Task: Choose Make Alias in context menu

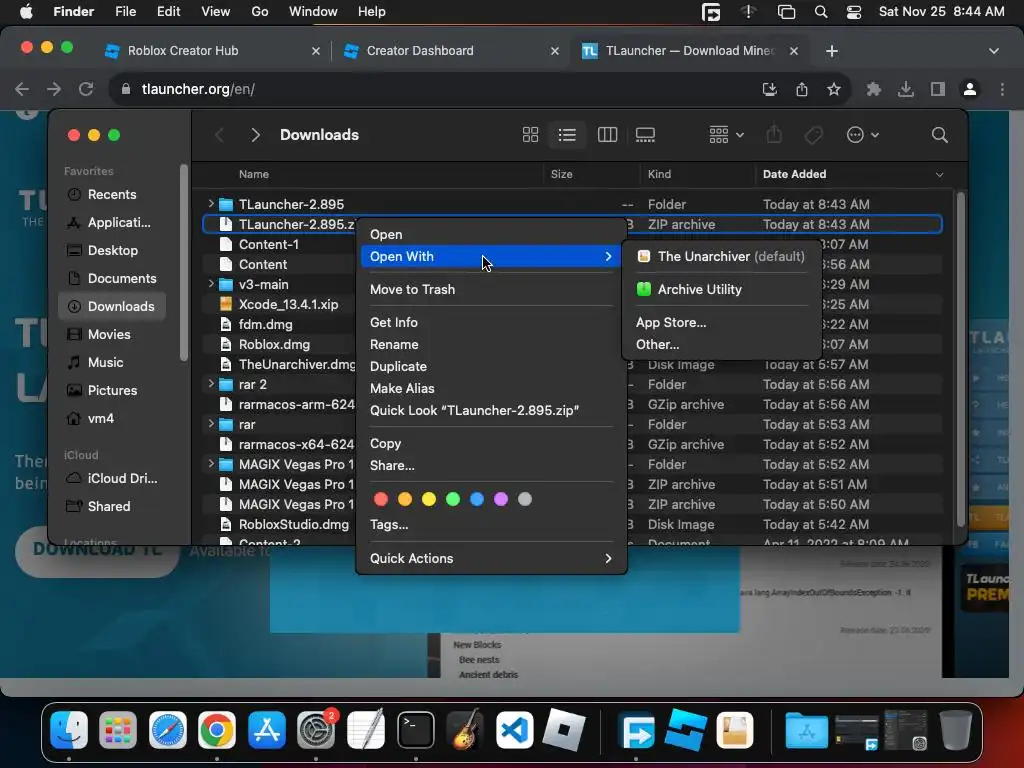Action: (x=491, y=389)
